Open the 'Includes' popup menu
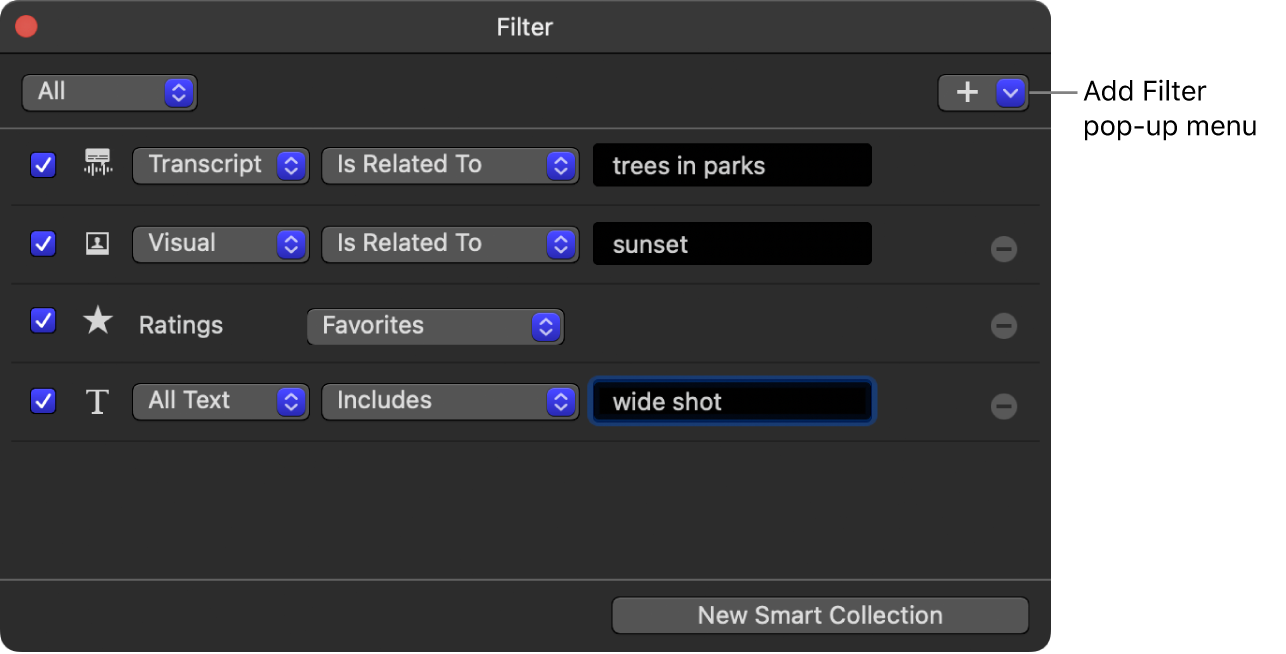 [450, 401]
